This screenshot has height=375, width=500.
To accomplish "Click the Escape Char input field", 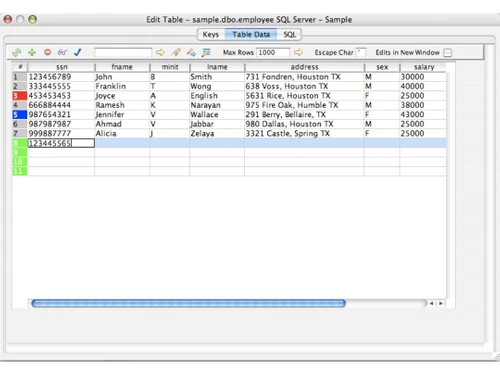I will pos(361,52).
